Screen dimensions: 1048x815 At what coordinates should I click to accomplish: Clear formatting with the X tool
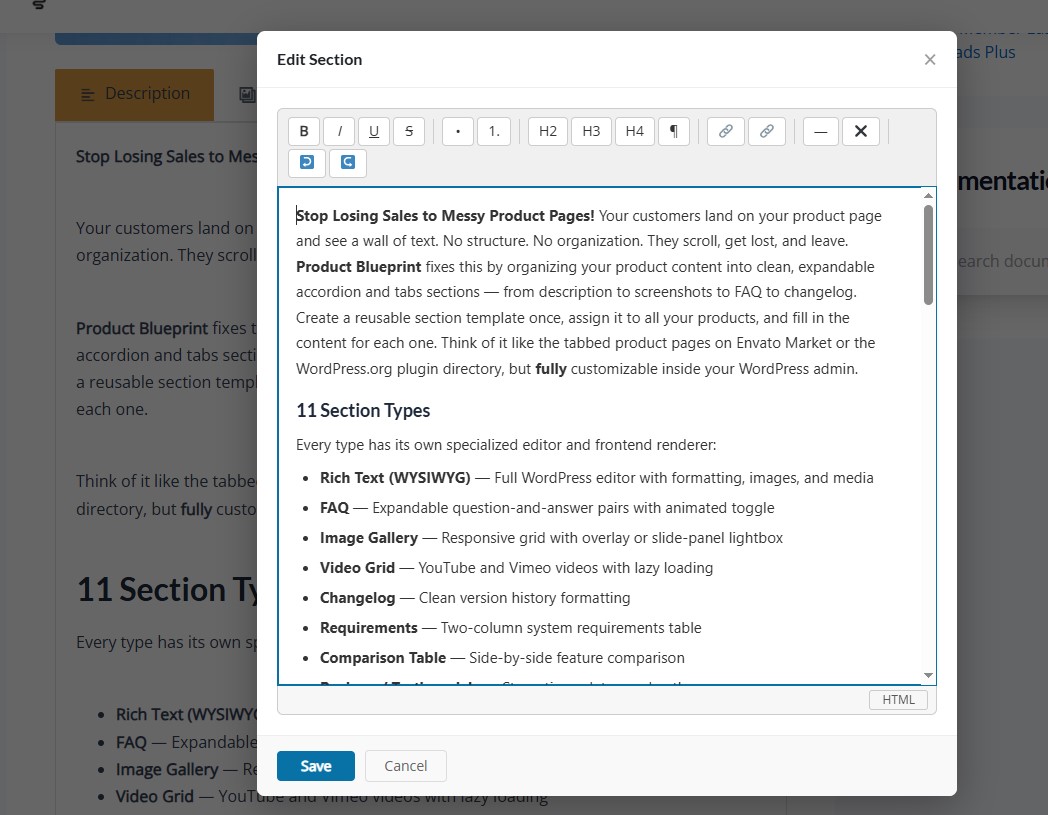click(861, 130)
